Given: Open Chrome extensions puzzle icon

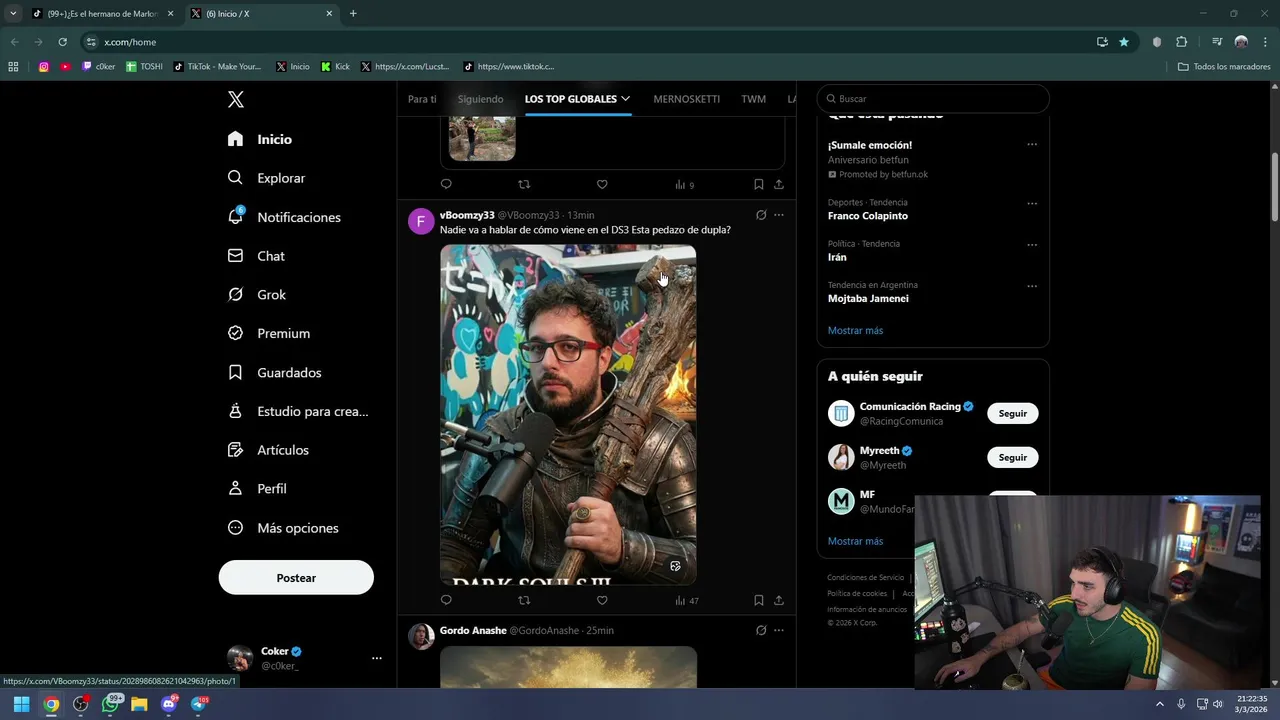Looking at the screenshot, I should coord(1182,42).
